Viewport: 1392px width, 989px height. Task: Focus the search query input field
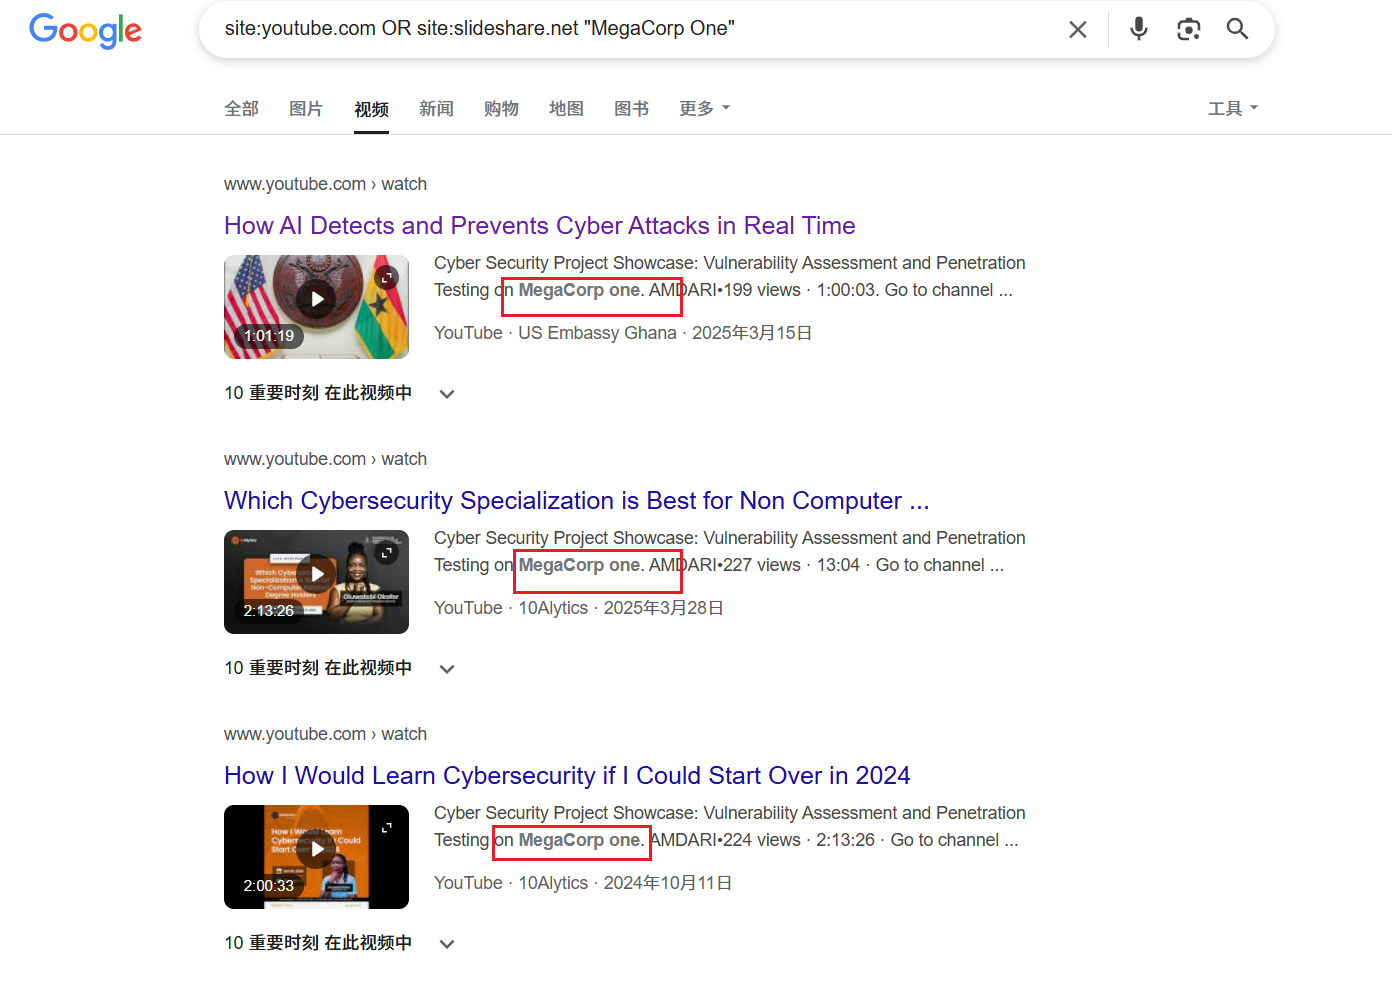point(635,29)
